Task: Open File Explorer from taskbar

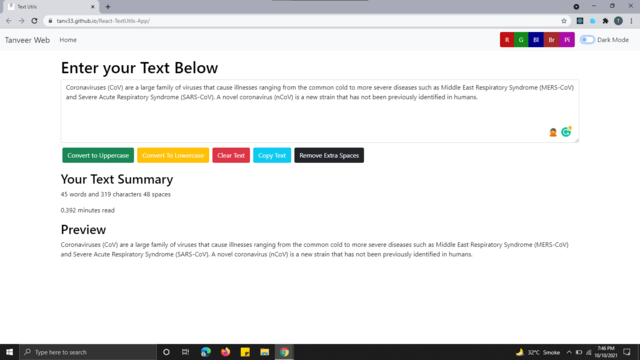Action: click(264, 352)
